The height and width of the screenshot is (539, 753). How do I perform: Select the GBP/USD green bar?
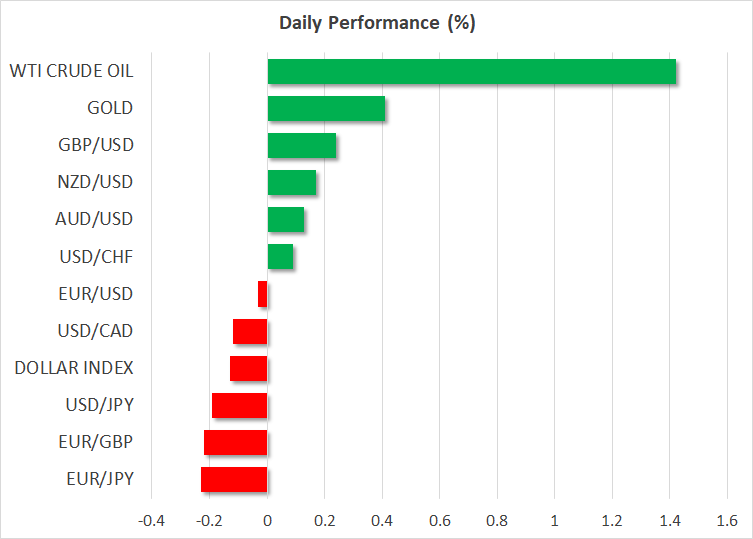click(302, 146)
